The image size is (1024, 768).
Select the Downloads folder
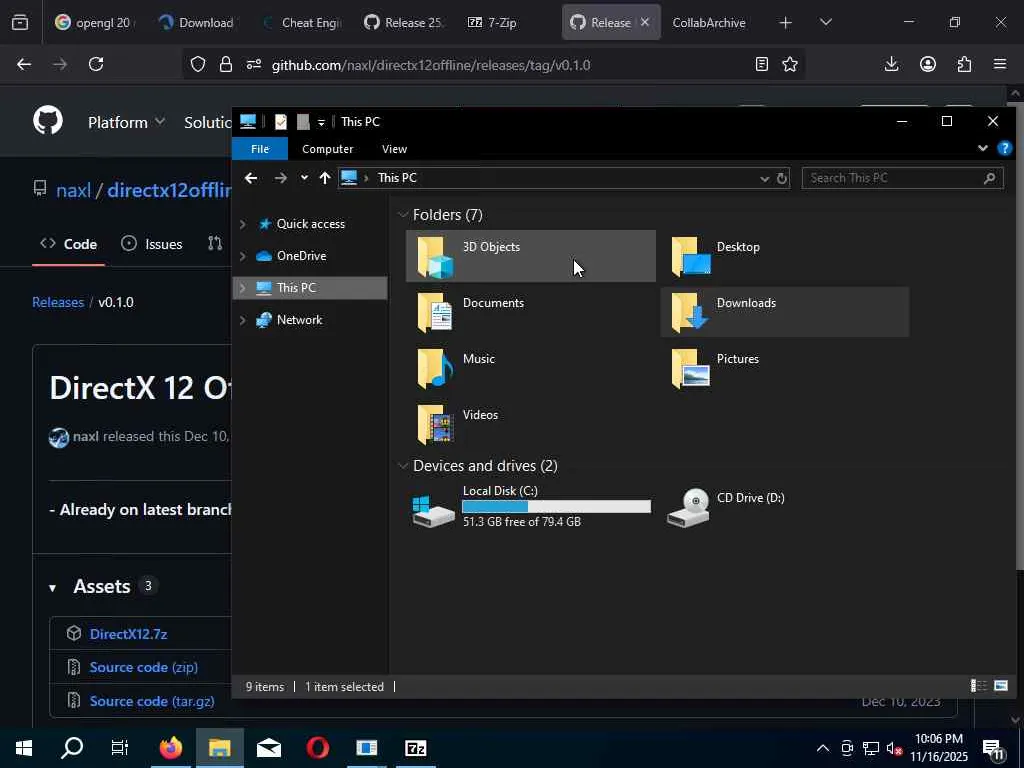pos(784,312)
